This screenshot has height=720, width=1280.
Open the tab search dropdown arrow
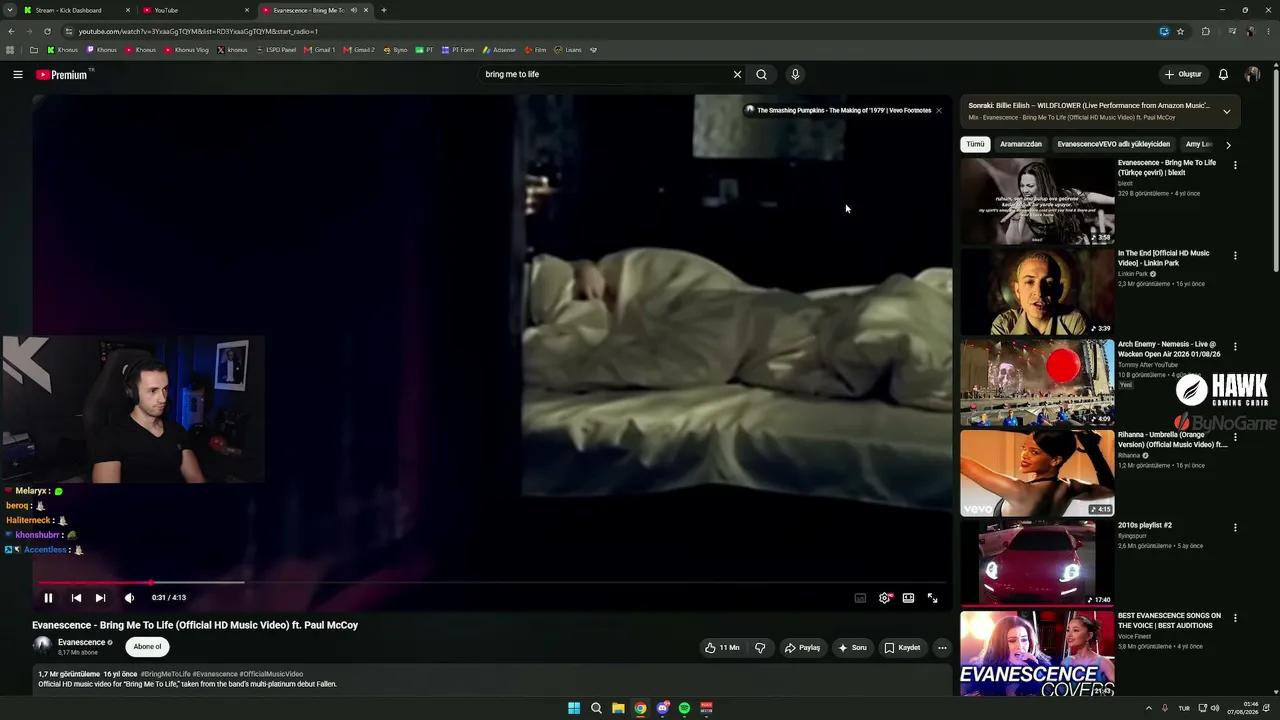point(10,10)
